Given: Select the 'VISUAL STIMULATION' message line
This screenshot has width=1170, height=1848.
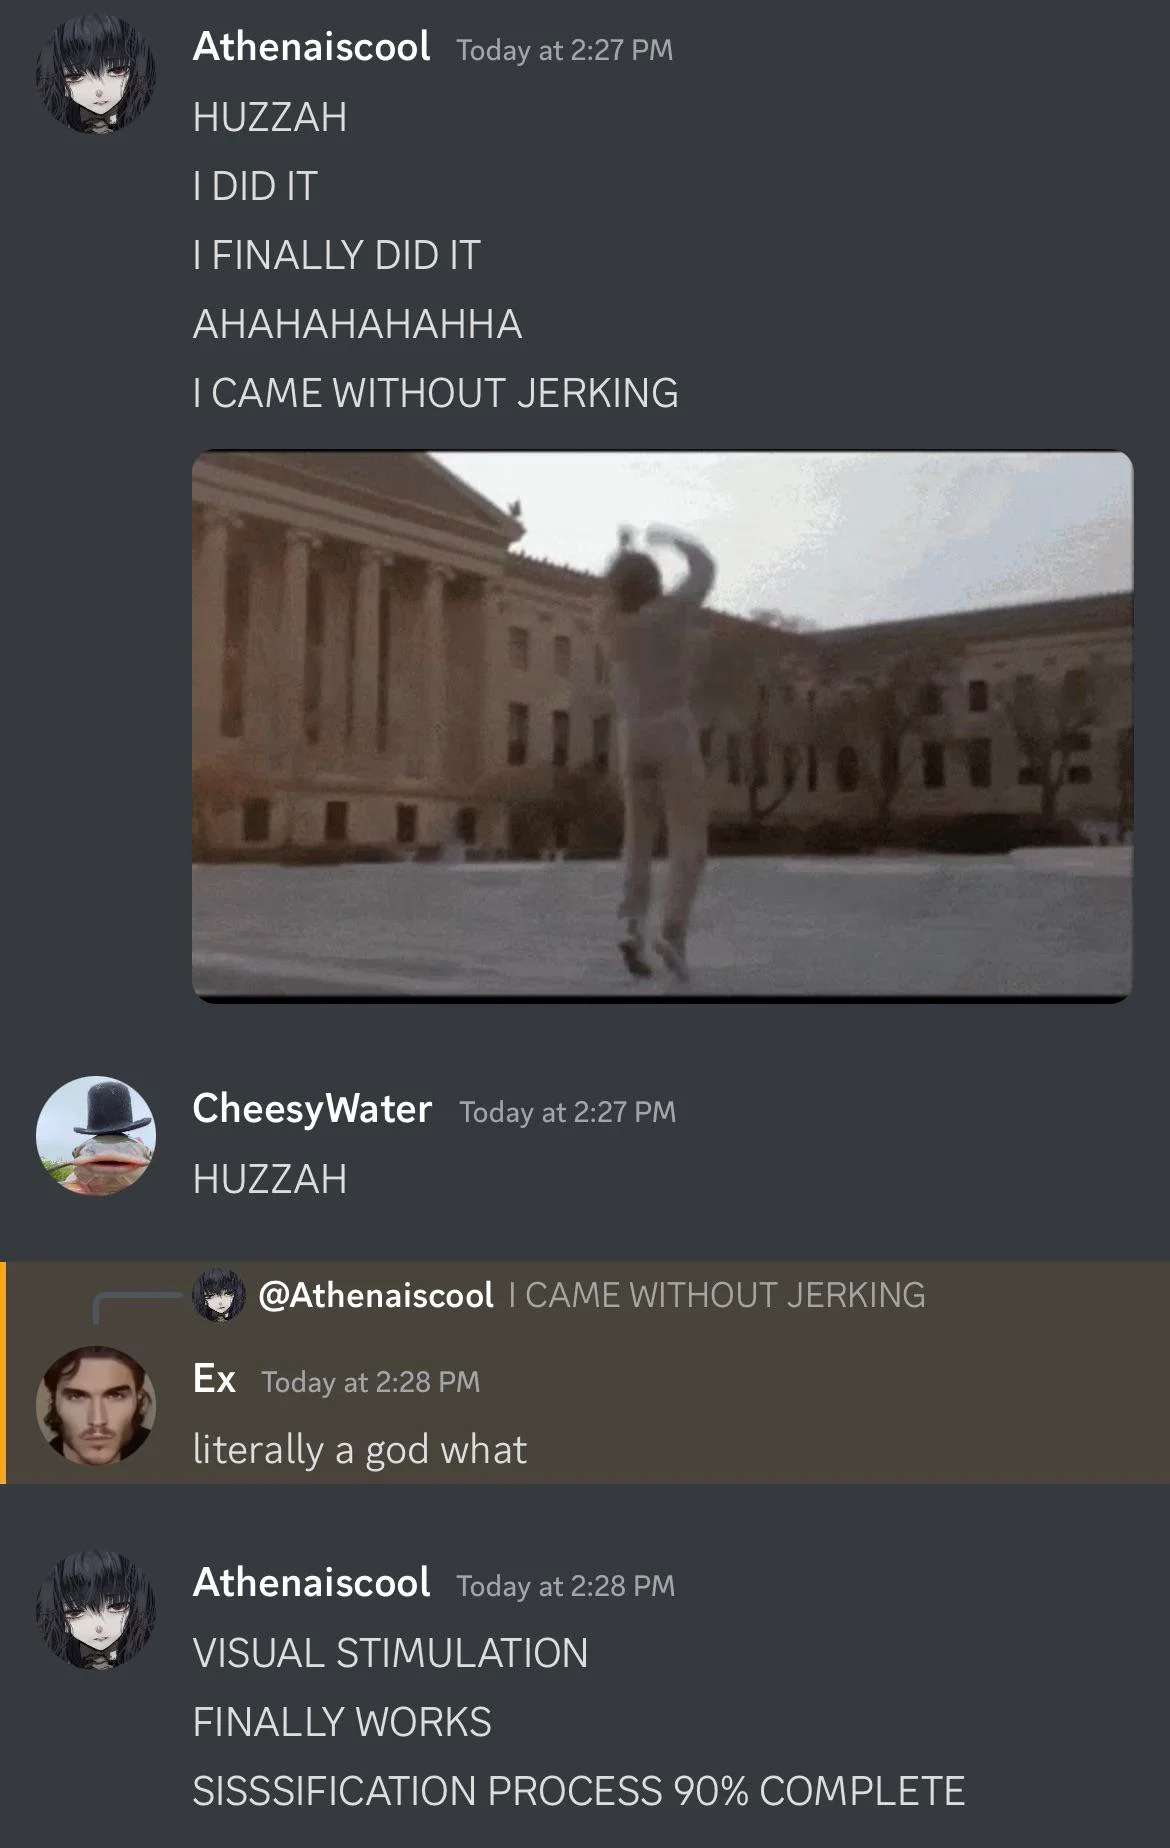Looking at the screenshot, I should 390,1653.
